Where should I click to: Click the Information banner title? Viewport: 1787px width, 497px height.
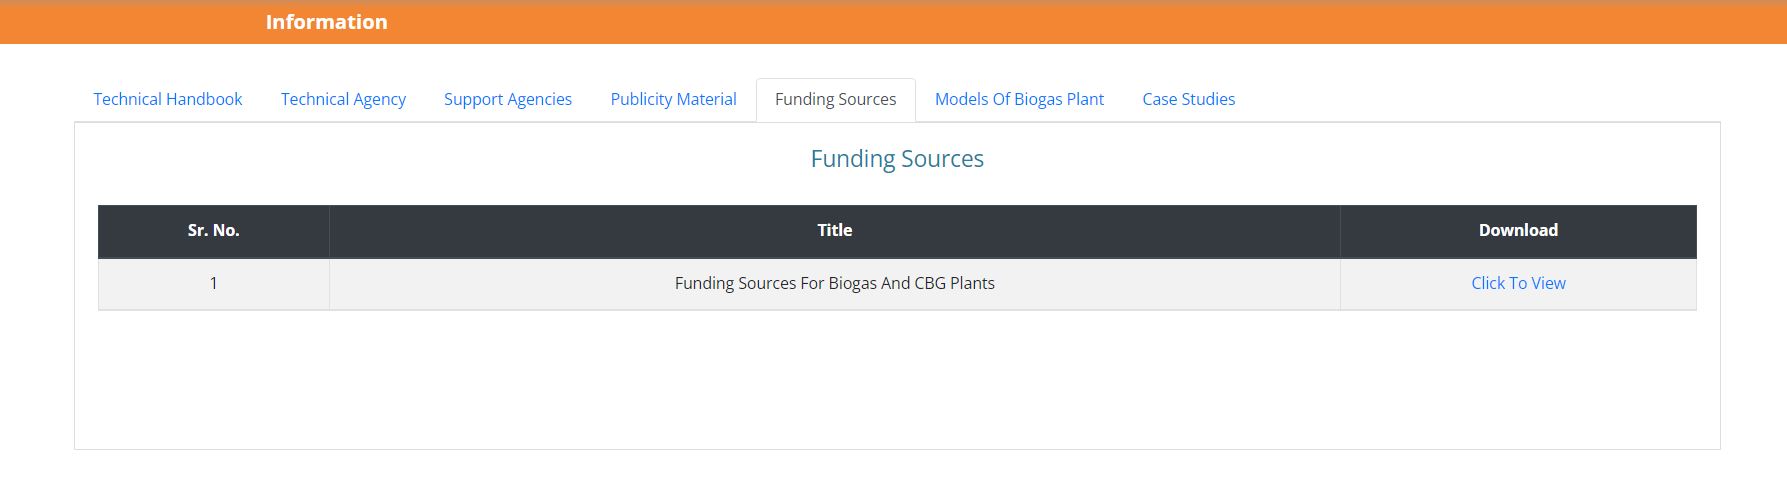(326, 22)
